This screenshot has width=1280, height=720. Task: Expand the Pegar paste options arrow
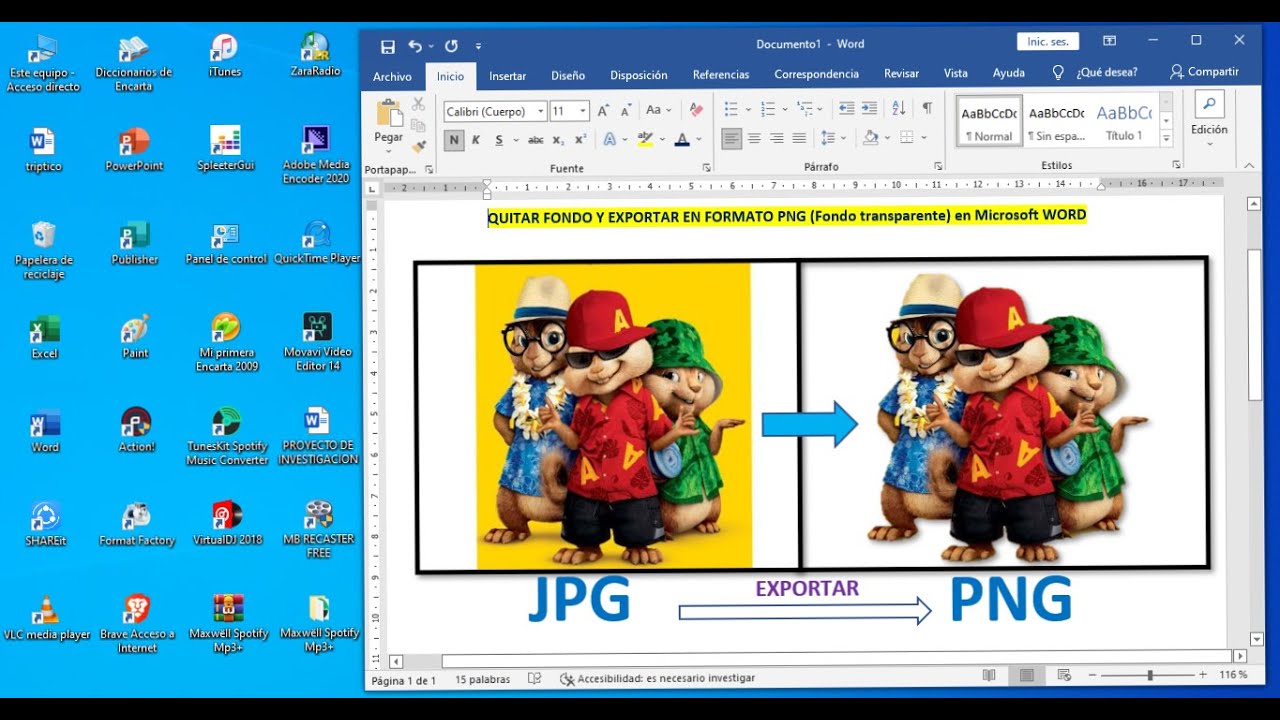tap(388, 149)
